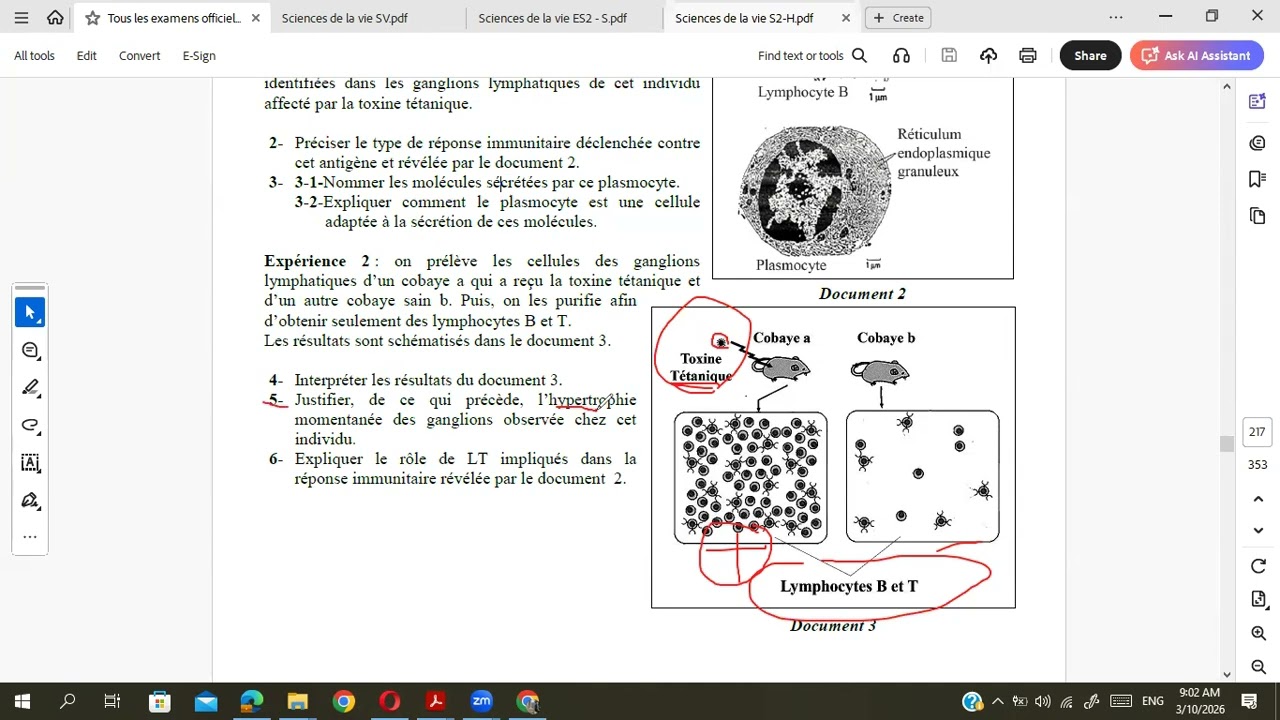Click the word 'Expérience 2' in document
This screenshot has width=1280, height=720.
pyautogui.click(x=317, y=261)
